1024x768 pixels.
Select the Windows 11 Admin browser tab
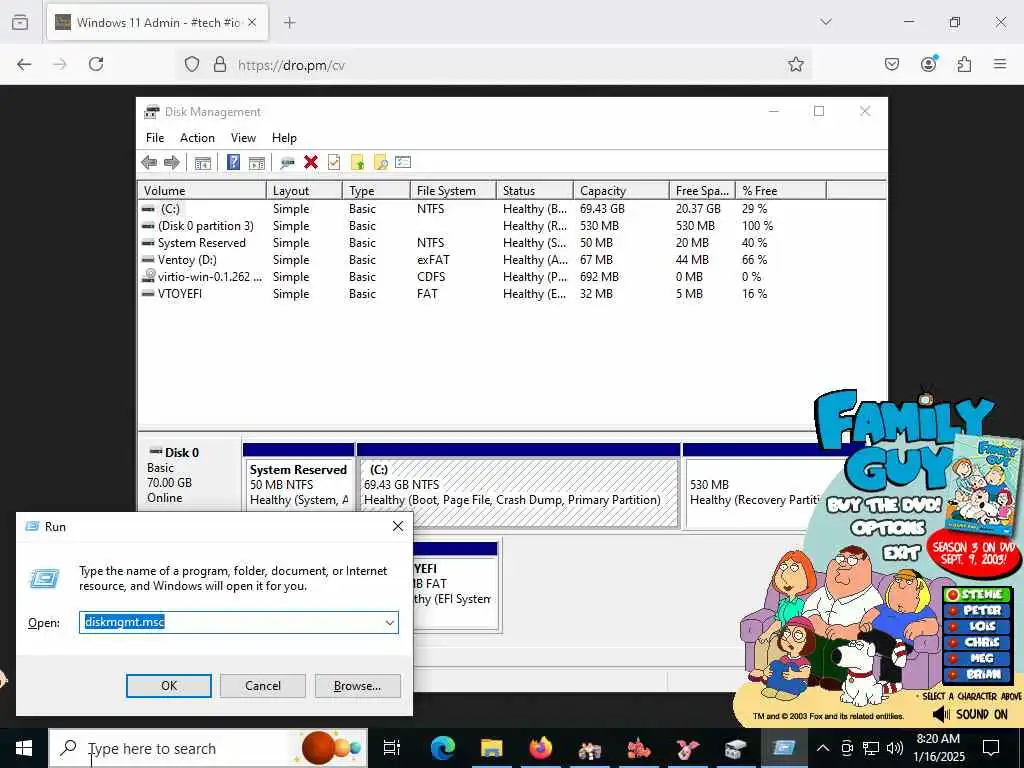point(157,22)
